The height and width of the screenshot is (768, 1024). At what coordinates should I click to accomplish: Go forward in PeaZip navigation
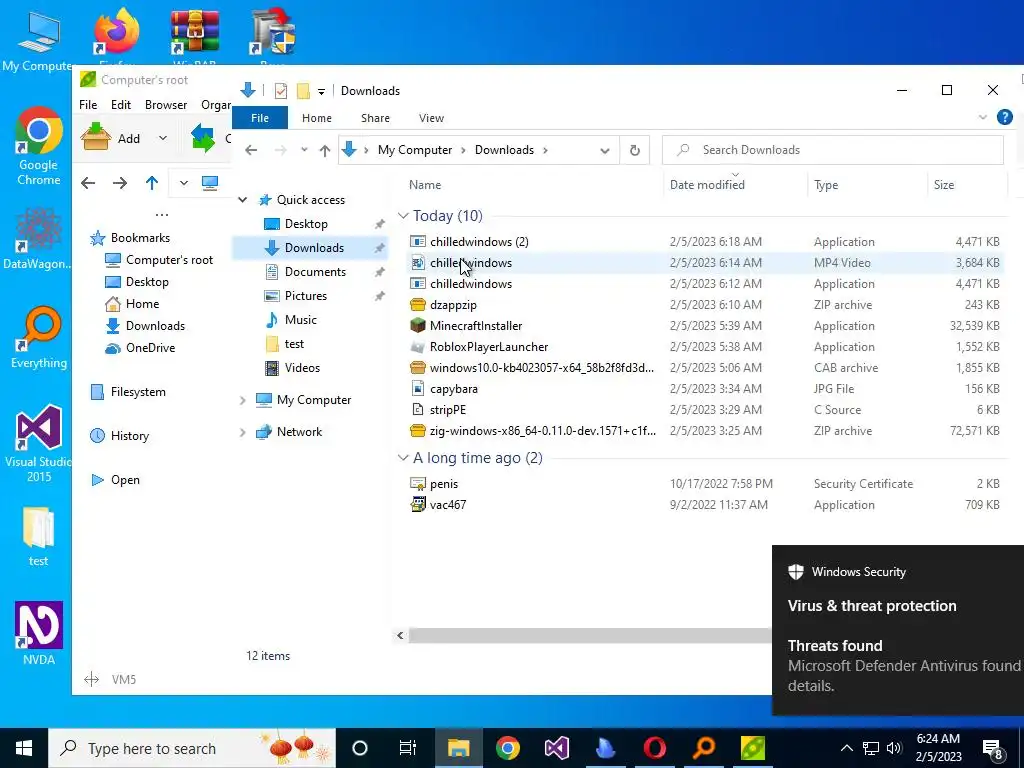pyautogui.click(x=120, y=184)
